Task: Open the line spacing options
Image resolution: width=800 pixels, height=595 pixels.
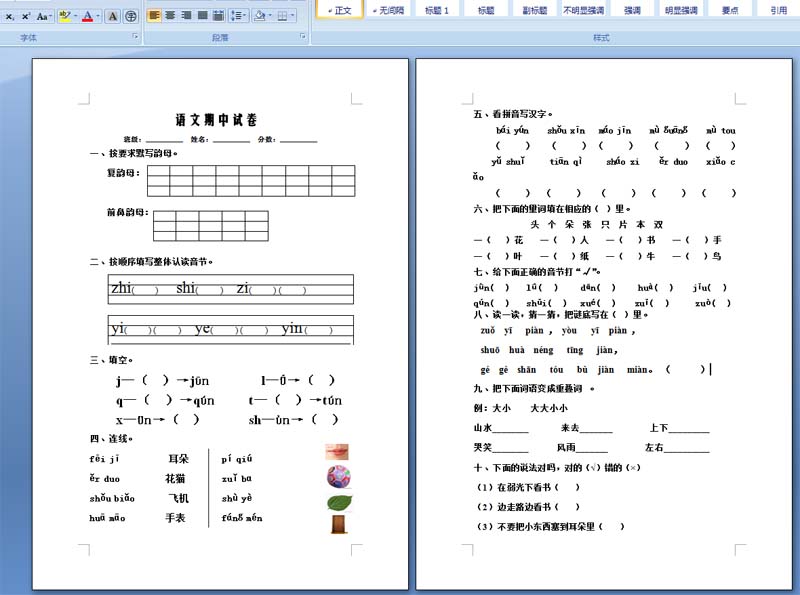Action: 237,16
